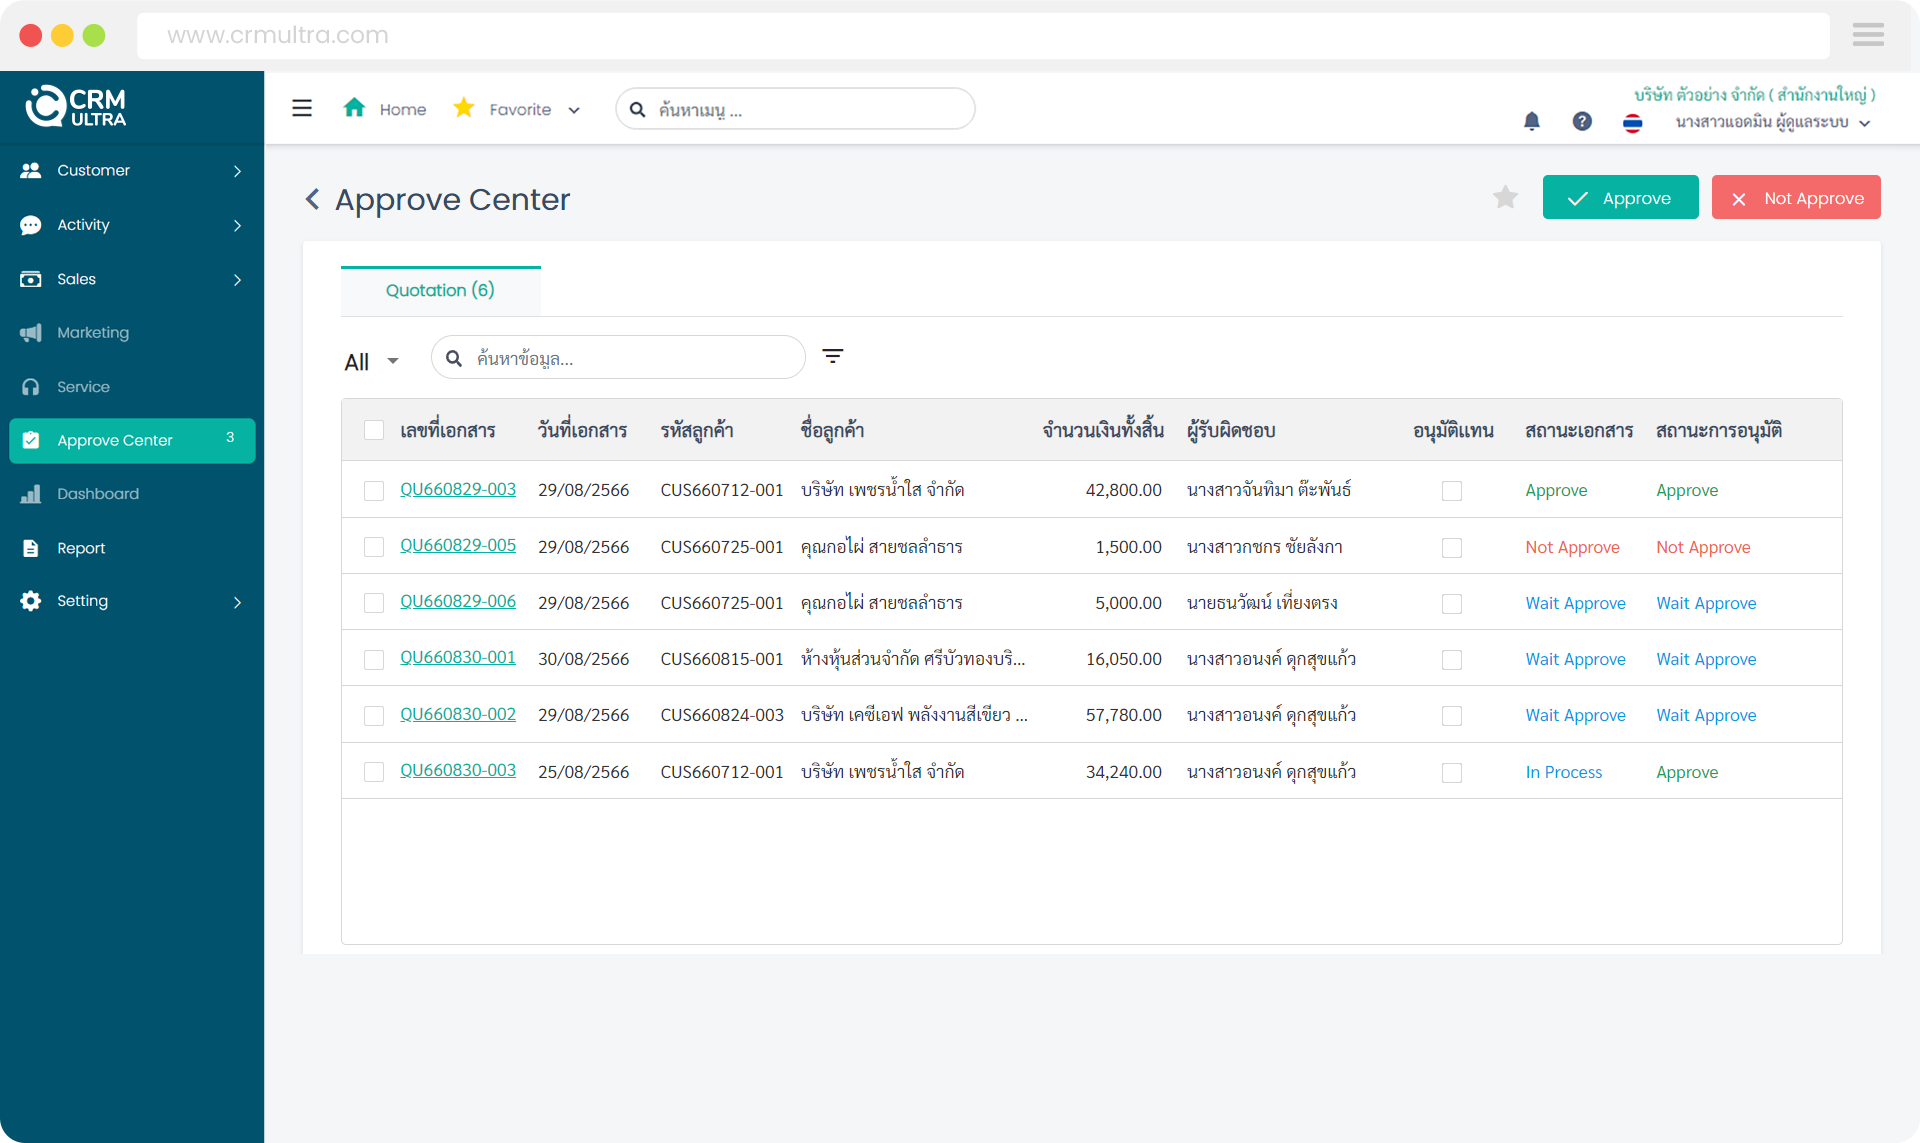The height and width of the screenshot is (1143, 1920).
Task: Click the Service headset icon
Action: click(31, 387)
